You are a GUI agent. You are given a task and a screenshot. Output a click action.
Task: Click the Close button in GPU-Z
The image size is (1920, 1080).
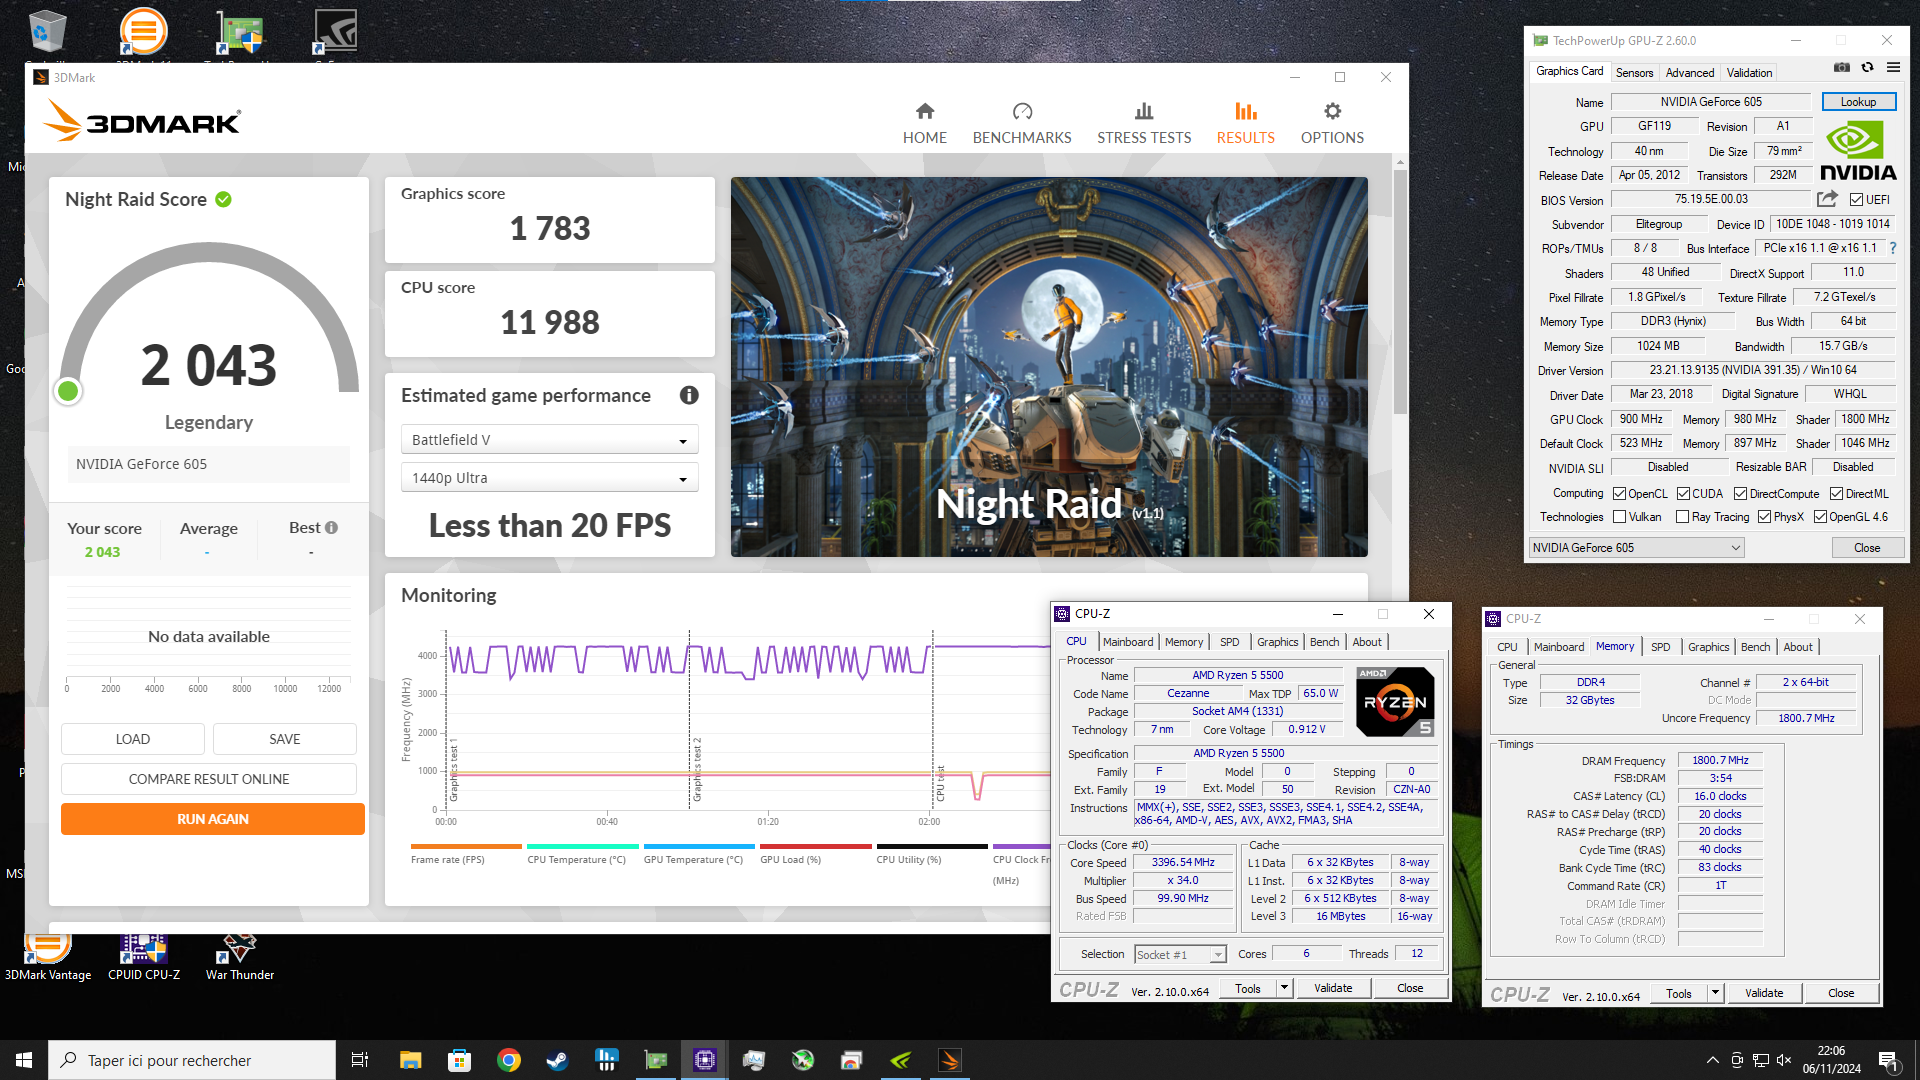point(1866,548)
